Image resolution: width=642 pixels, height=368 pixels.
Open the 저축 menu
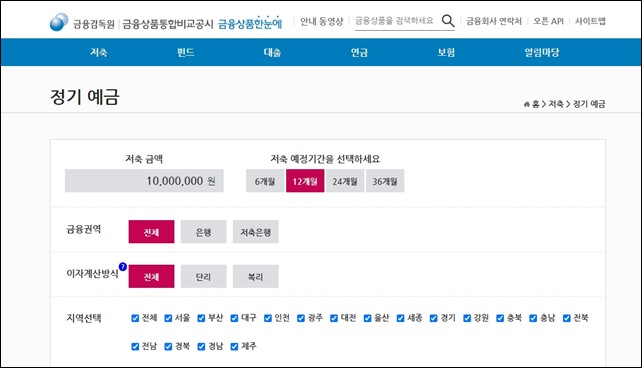click(99, 52)
